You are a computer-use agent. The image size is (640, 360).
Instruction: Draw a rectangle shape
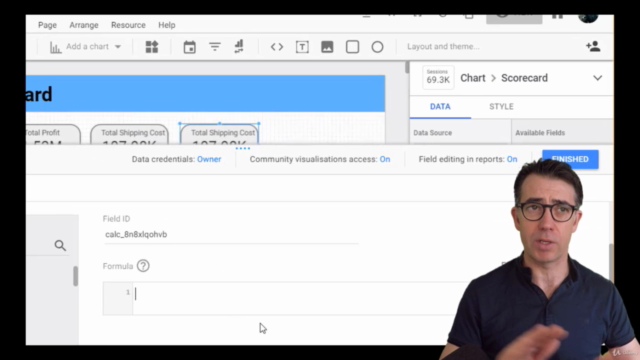pyautogui.click(x=352, y=47)
